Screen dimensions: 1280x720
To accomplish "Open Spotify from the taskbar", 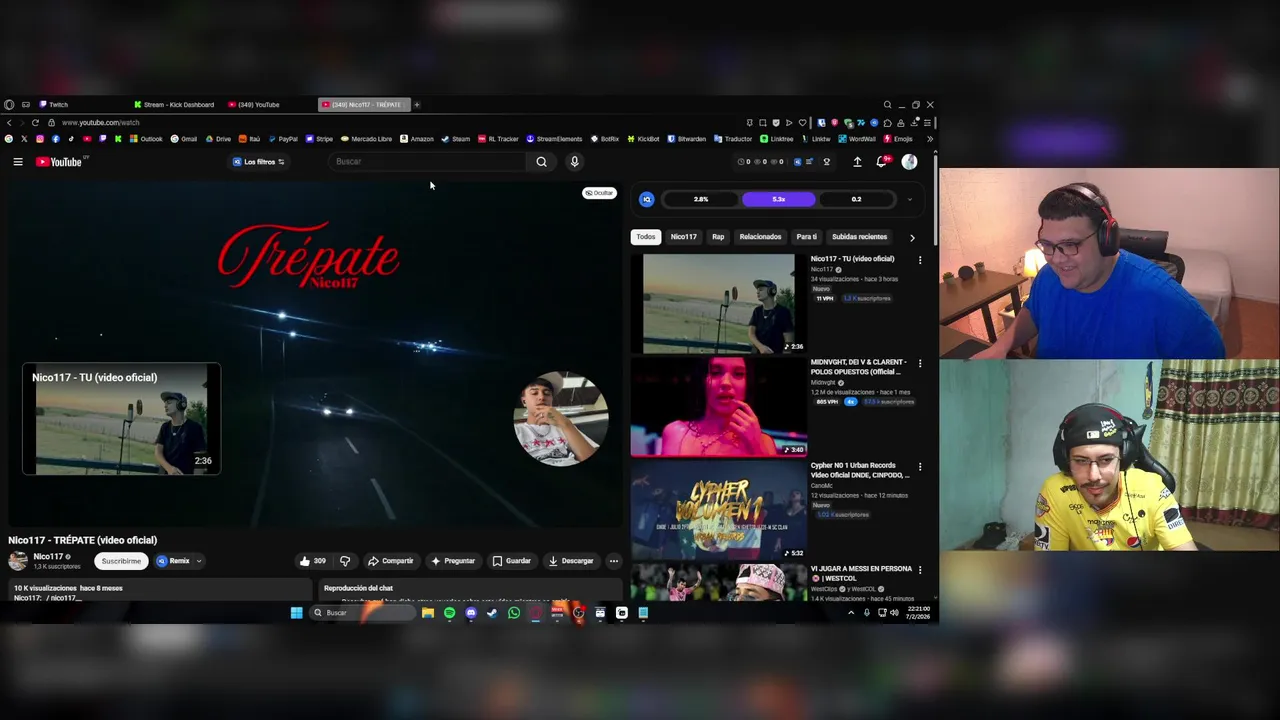I will 449,613.
